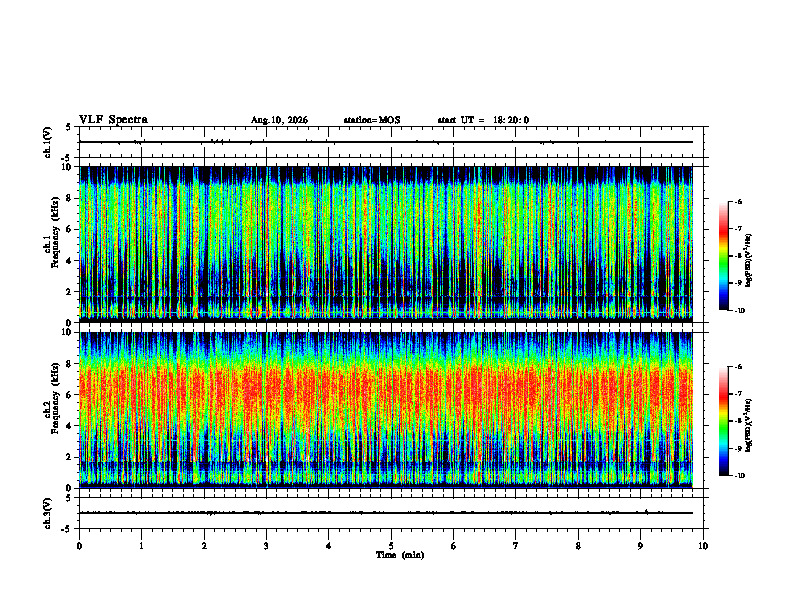Click the "6" kHz tick on ch.1 frequency axis
792x612 pixels.
click(x=70, y=229)
